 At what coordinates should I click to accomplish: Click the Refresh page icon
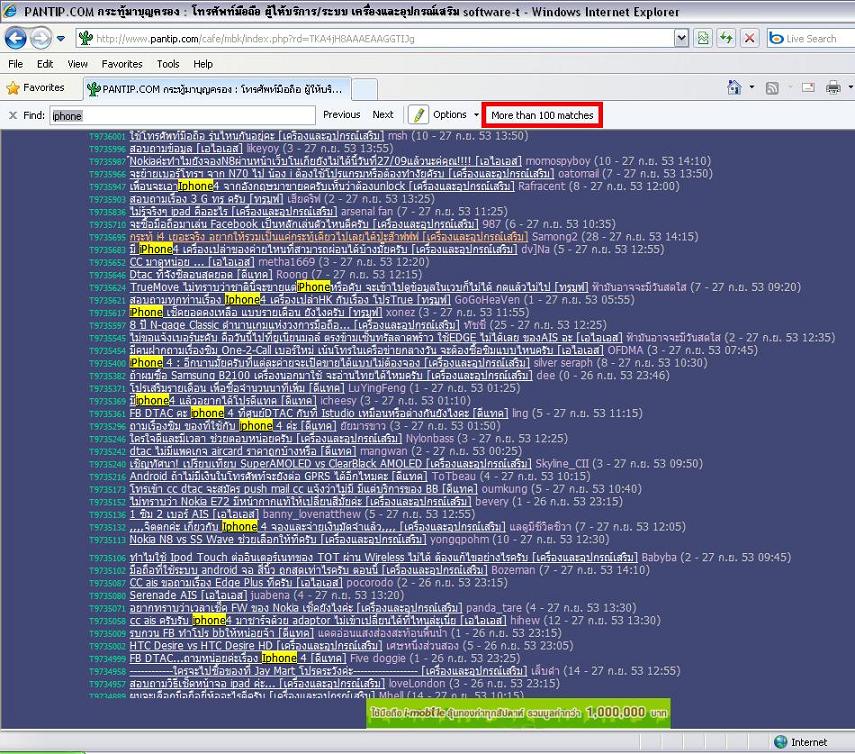coord(726,39)
